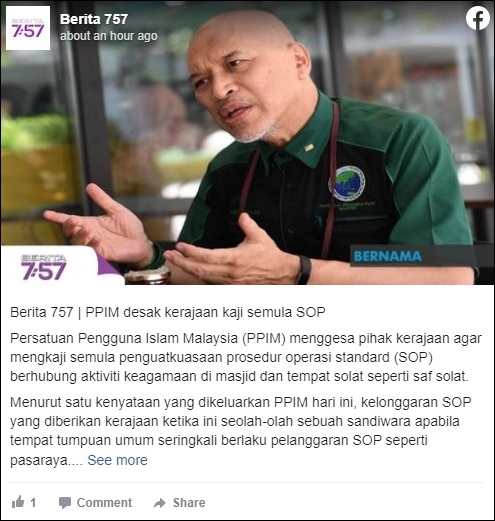
Task: Click paragraph starting 'Menurut satu kenyataan'
Action: pos(240,431)
